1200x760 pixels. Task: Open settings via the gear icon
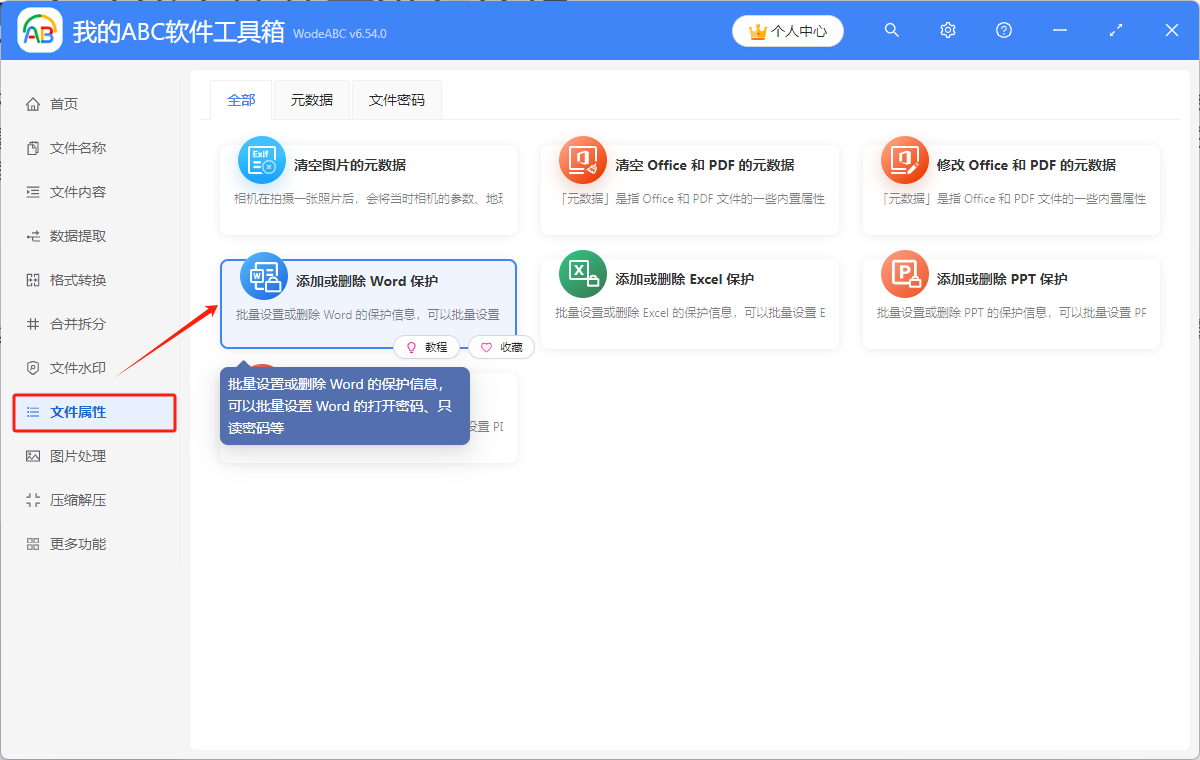(x=948, y=31)
